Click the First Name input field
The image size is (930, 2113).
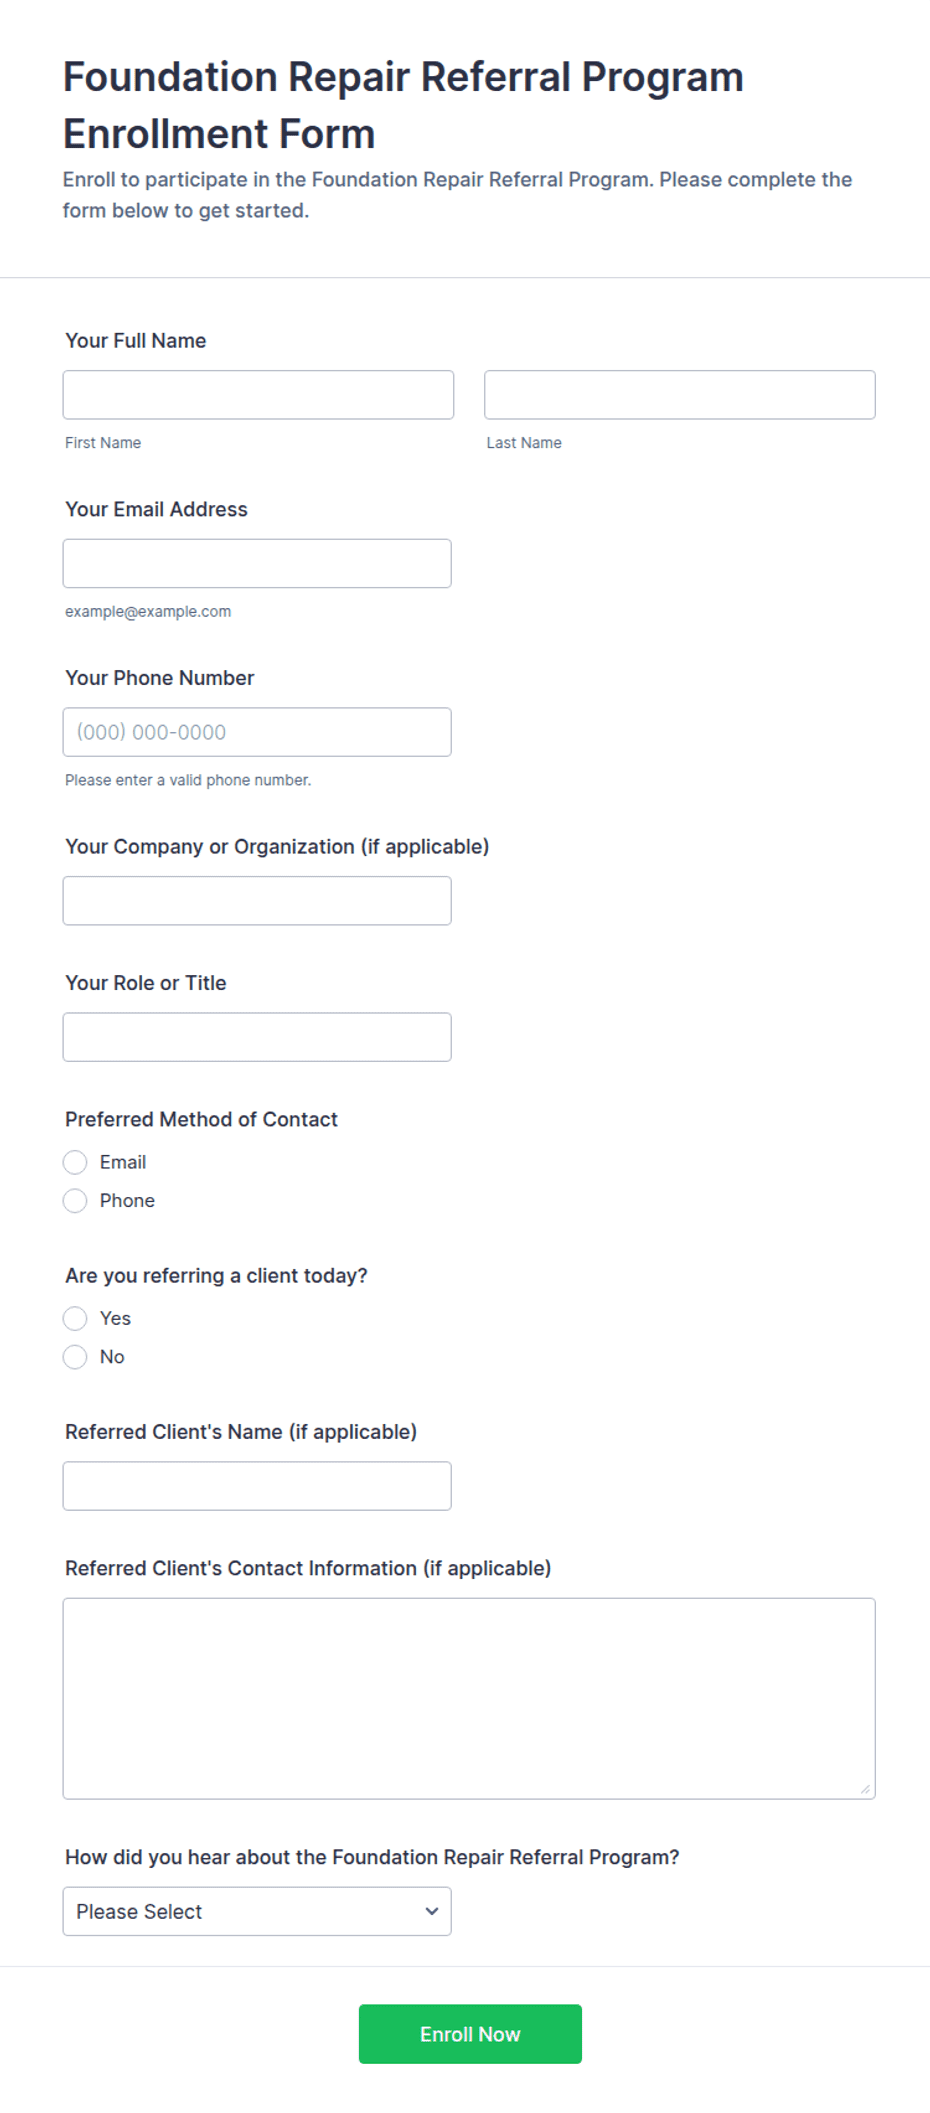(258, 395)
